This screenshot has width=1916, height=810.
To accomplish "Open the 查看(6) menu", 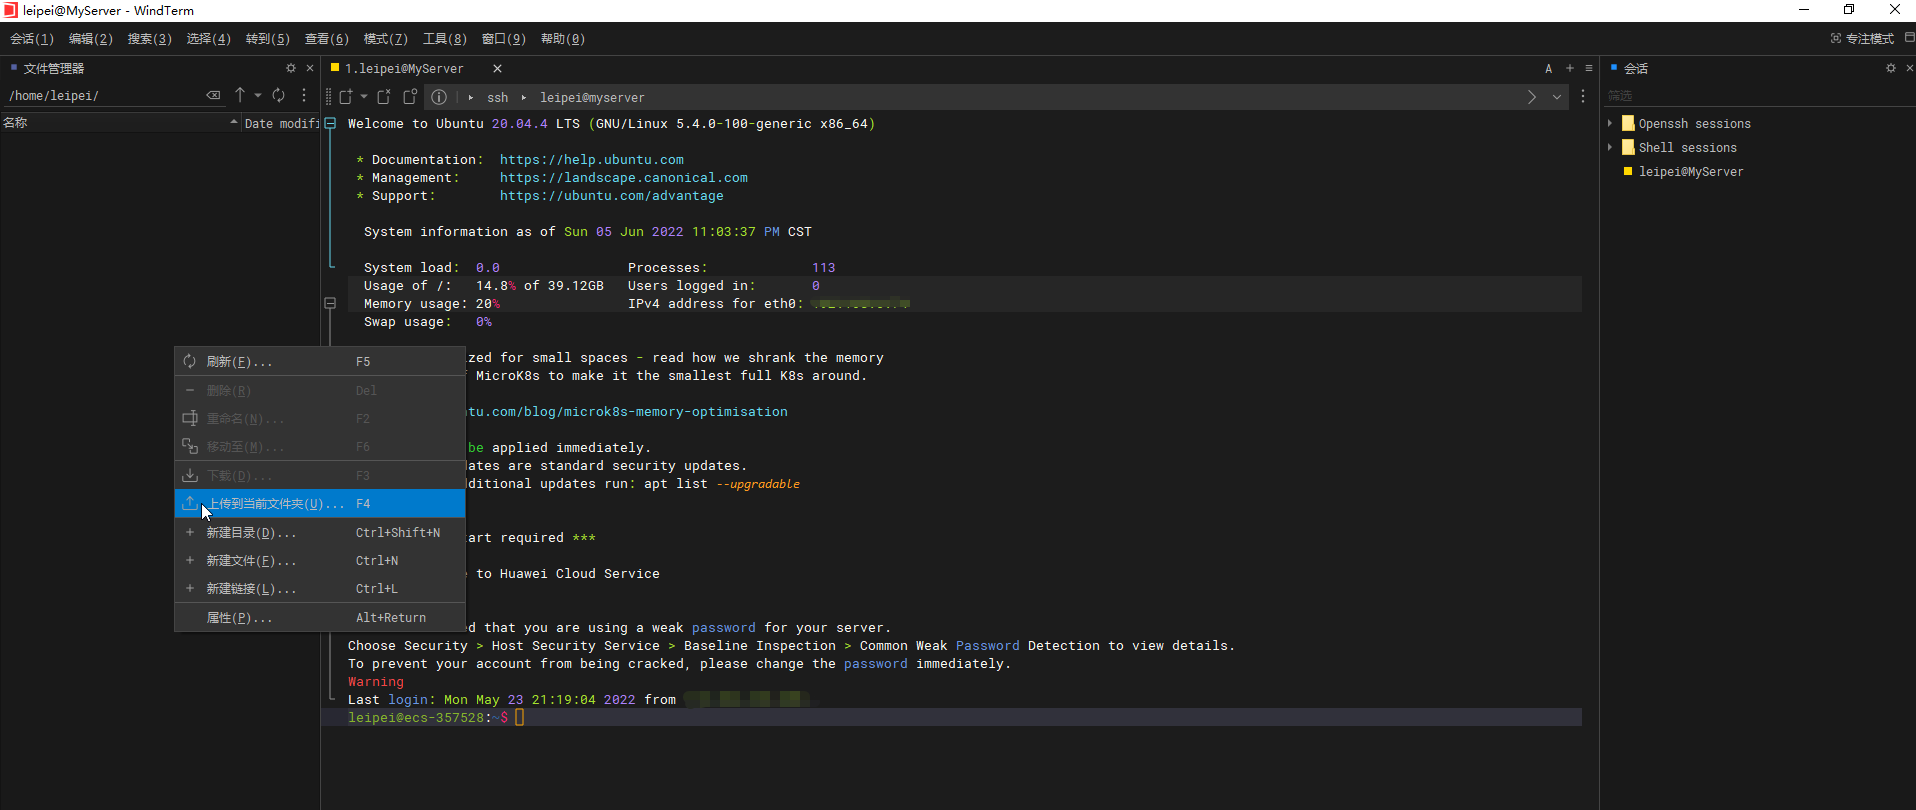I will (327, 39).
